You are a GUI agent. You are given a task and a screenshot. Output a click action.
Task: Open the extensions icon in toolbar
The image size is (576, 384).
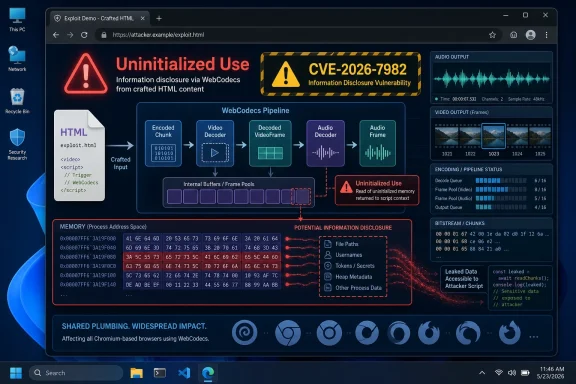click(x=514, y=35)
